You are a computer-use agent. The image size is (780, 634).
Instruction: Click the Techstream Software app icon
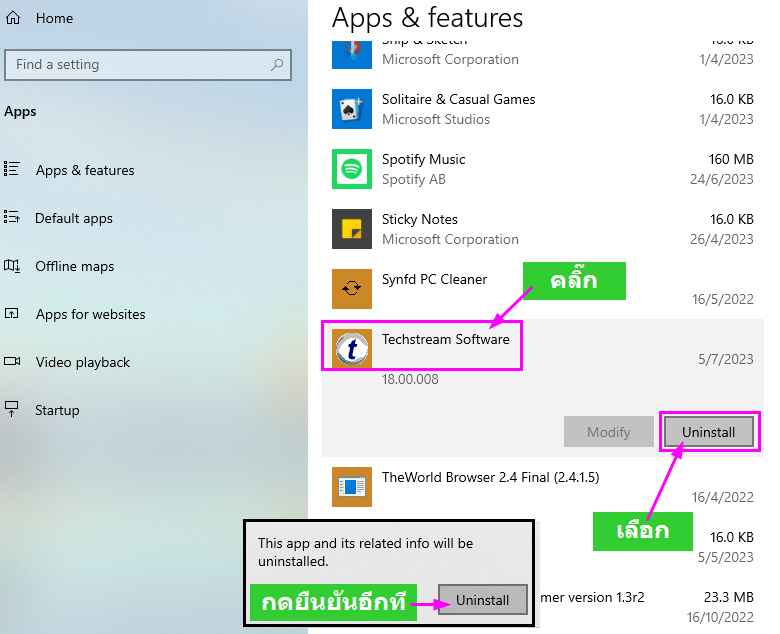[352, 349]
